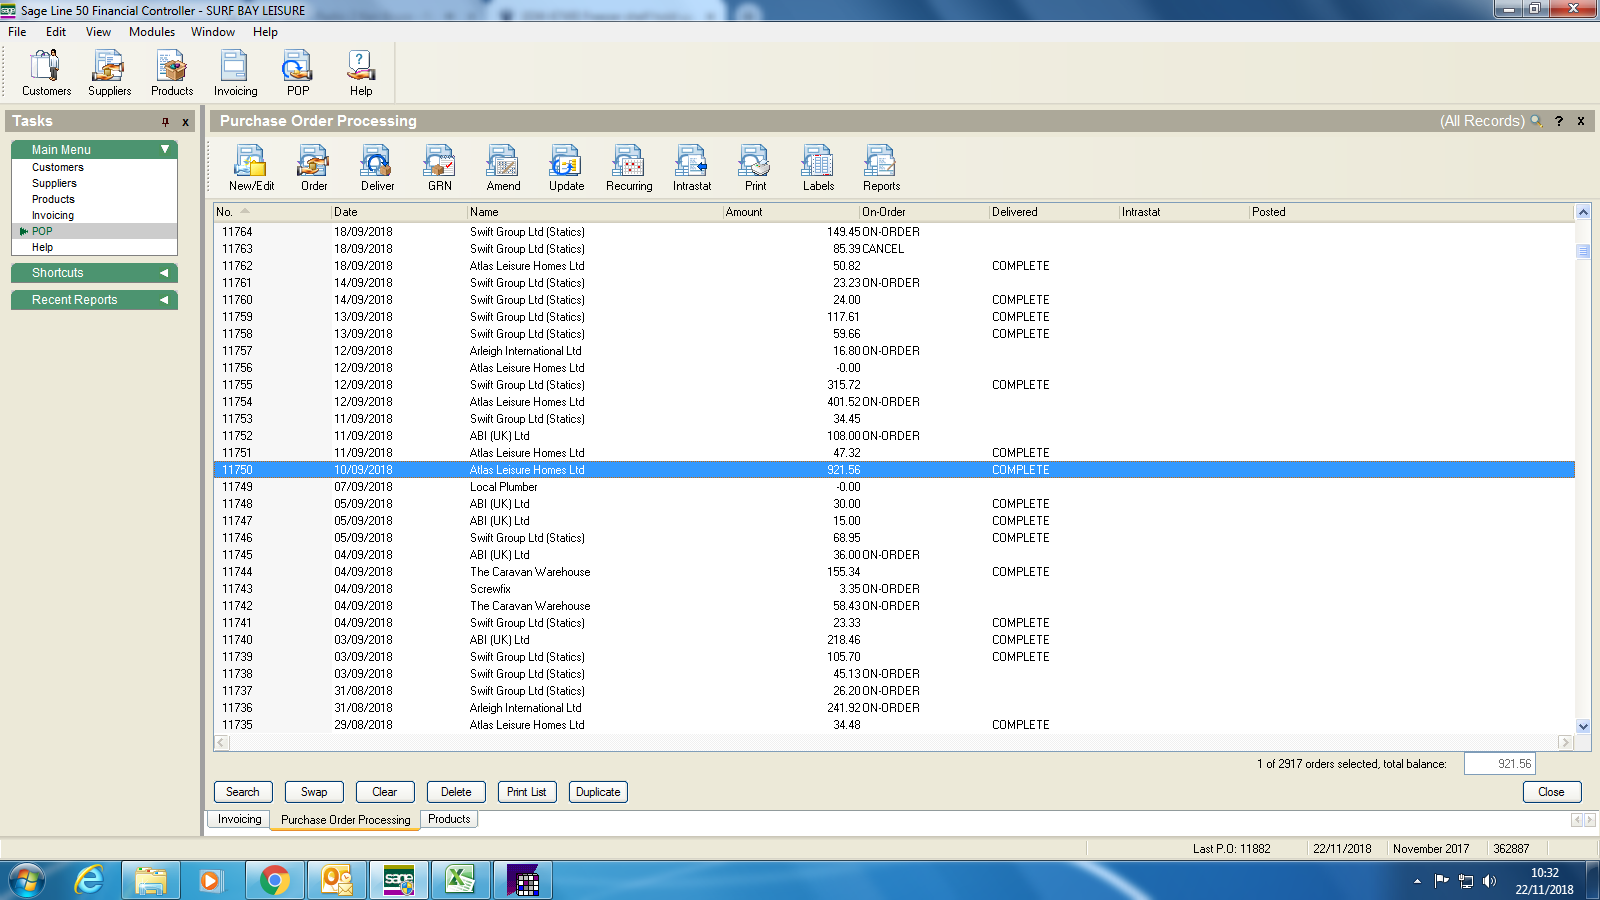
Task: Expand the Recent Reports section
Action: click(x=164, y=300)
